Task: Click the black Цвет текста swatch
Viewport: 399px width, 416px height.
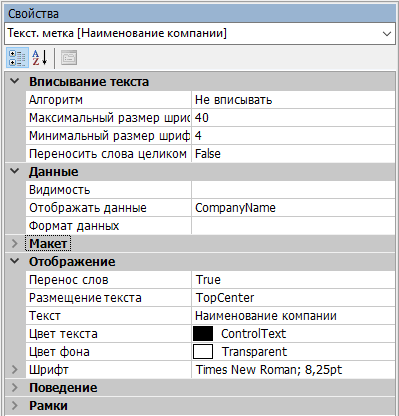Action: tap(203, 334)
